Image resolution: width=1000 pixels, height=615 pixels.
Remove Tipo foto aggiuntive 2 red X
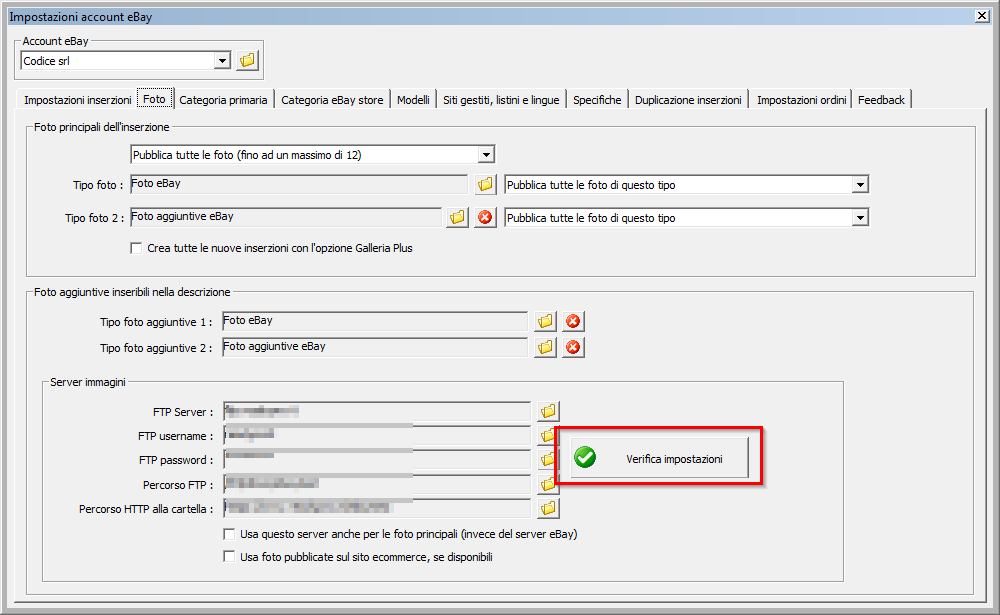pos(573,347)
